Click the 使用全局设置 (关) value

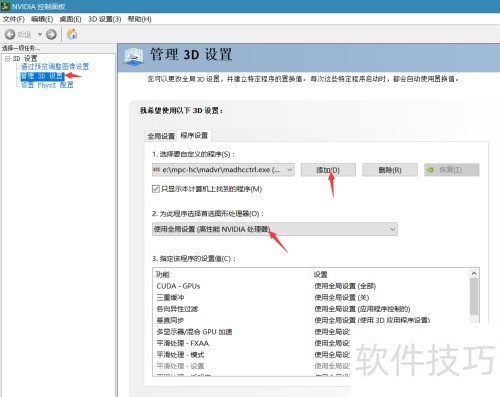[342, 297]
